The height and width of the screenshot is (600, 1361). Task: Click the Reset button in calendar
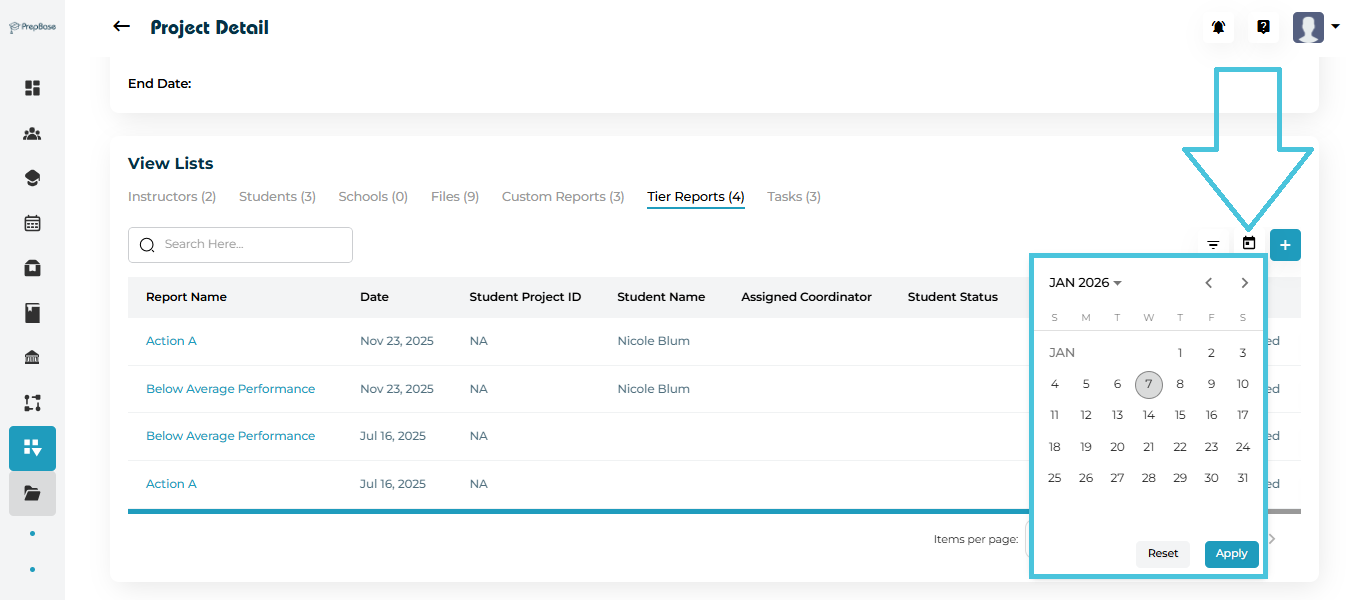coord(1162,554)
